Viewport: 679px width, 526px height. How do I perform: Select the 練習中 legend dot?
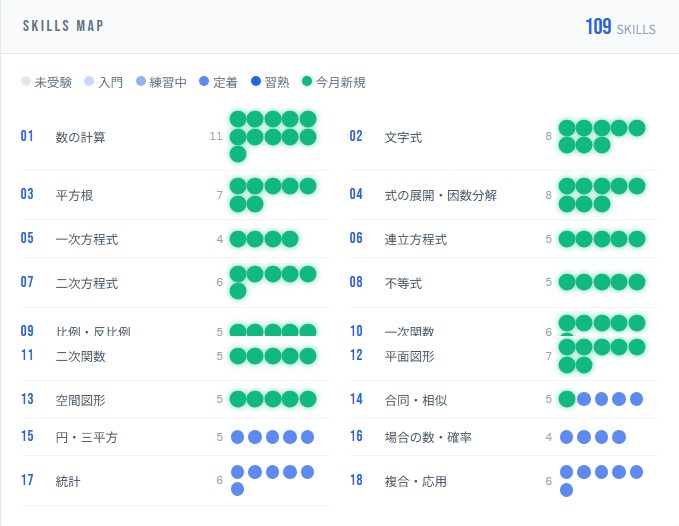pyautogui.click(x=141, y=81)
